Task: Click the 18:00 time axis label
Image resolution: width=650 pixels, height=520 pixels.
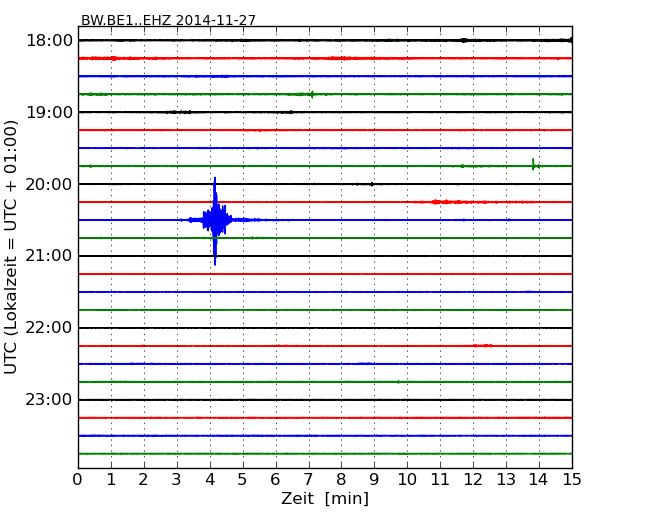Action: click(49, 41)
